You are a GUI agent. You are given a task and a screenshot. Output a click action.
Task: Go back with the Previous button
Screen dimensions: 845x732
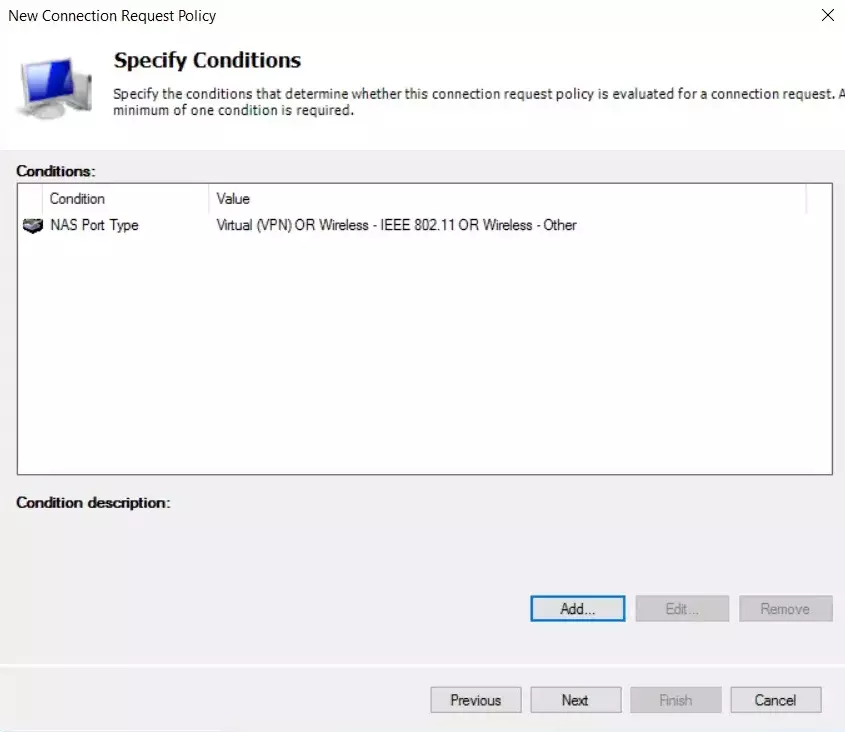(x=475, y=699)
